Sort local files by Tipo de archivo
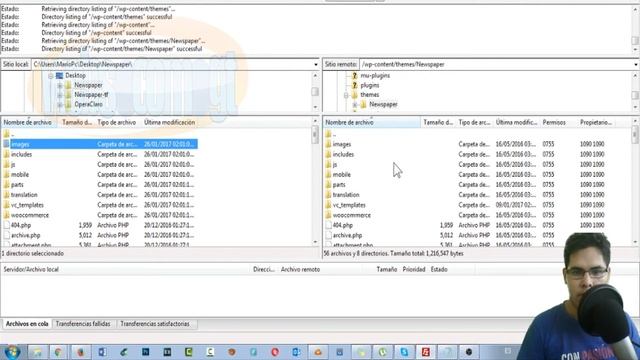This screenshot has width=640, height=360. [118, 122]
